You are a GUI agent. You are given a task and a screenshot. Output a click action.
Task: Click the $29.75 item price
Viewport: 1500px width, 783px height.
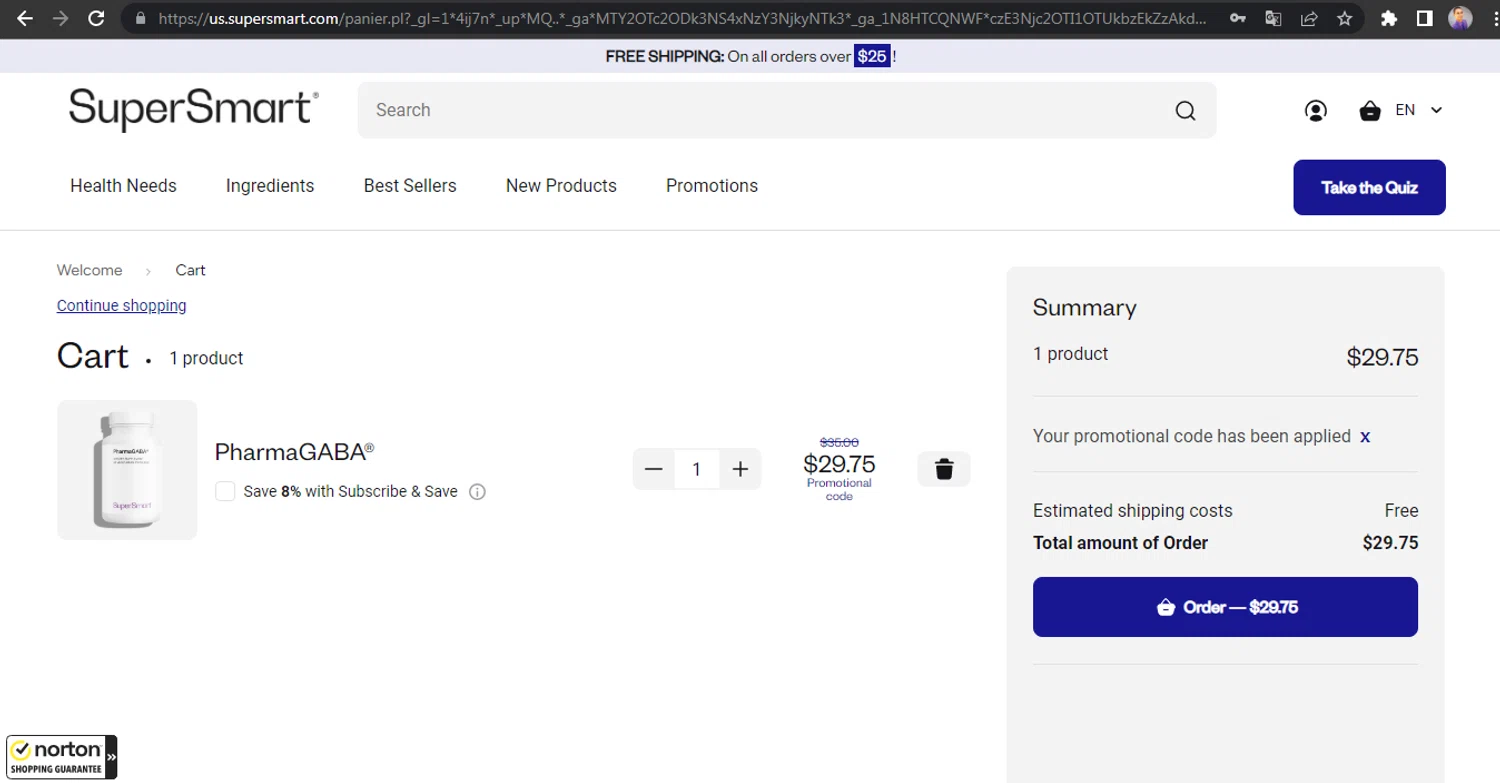click(x=839, y=464)
